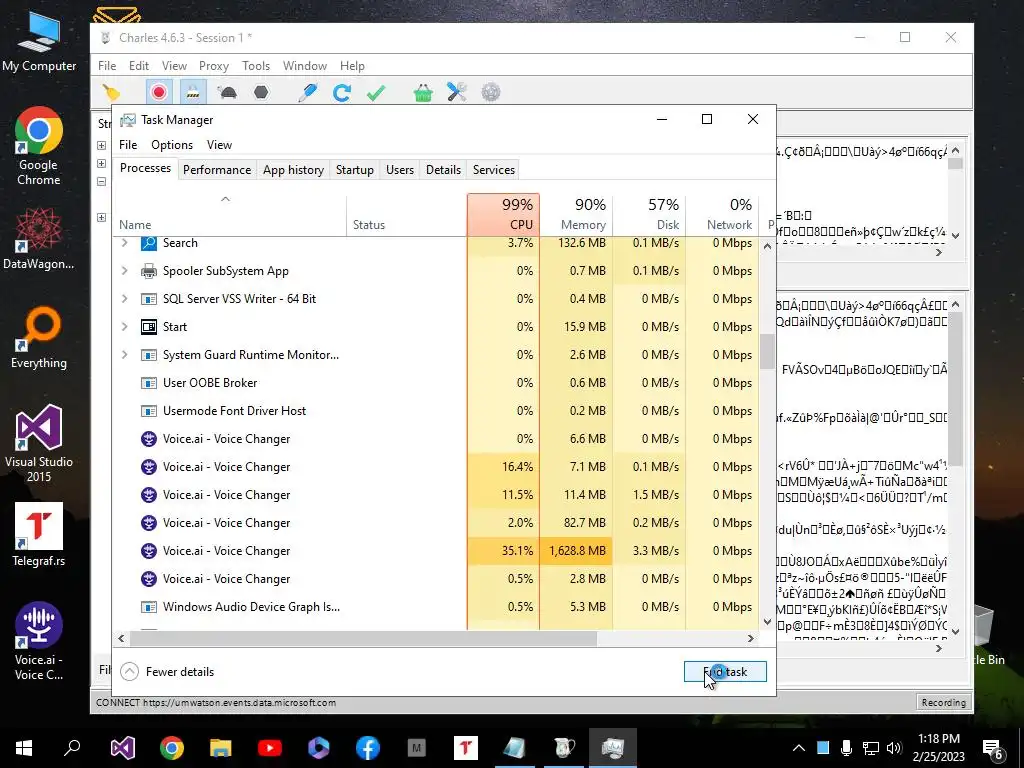Open Charles File menu
Screen dimensions: 1024x768
click(x=107, y=66)
